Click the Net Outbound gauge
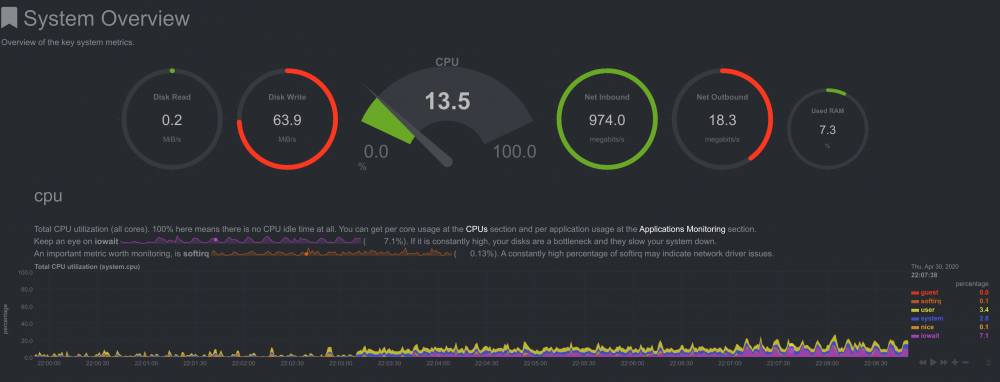Viewport: 1000px width, 382px height. [722, 119]
